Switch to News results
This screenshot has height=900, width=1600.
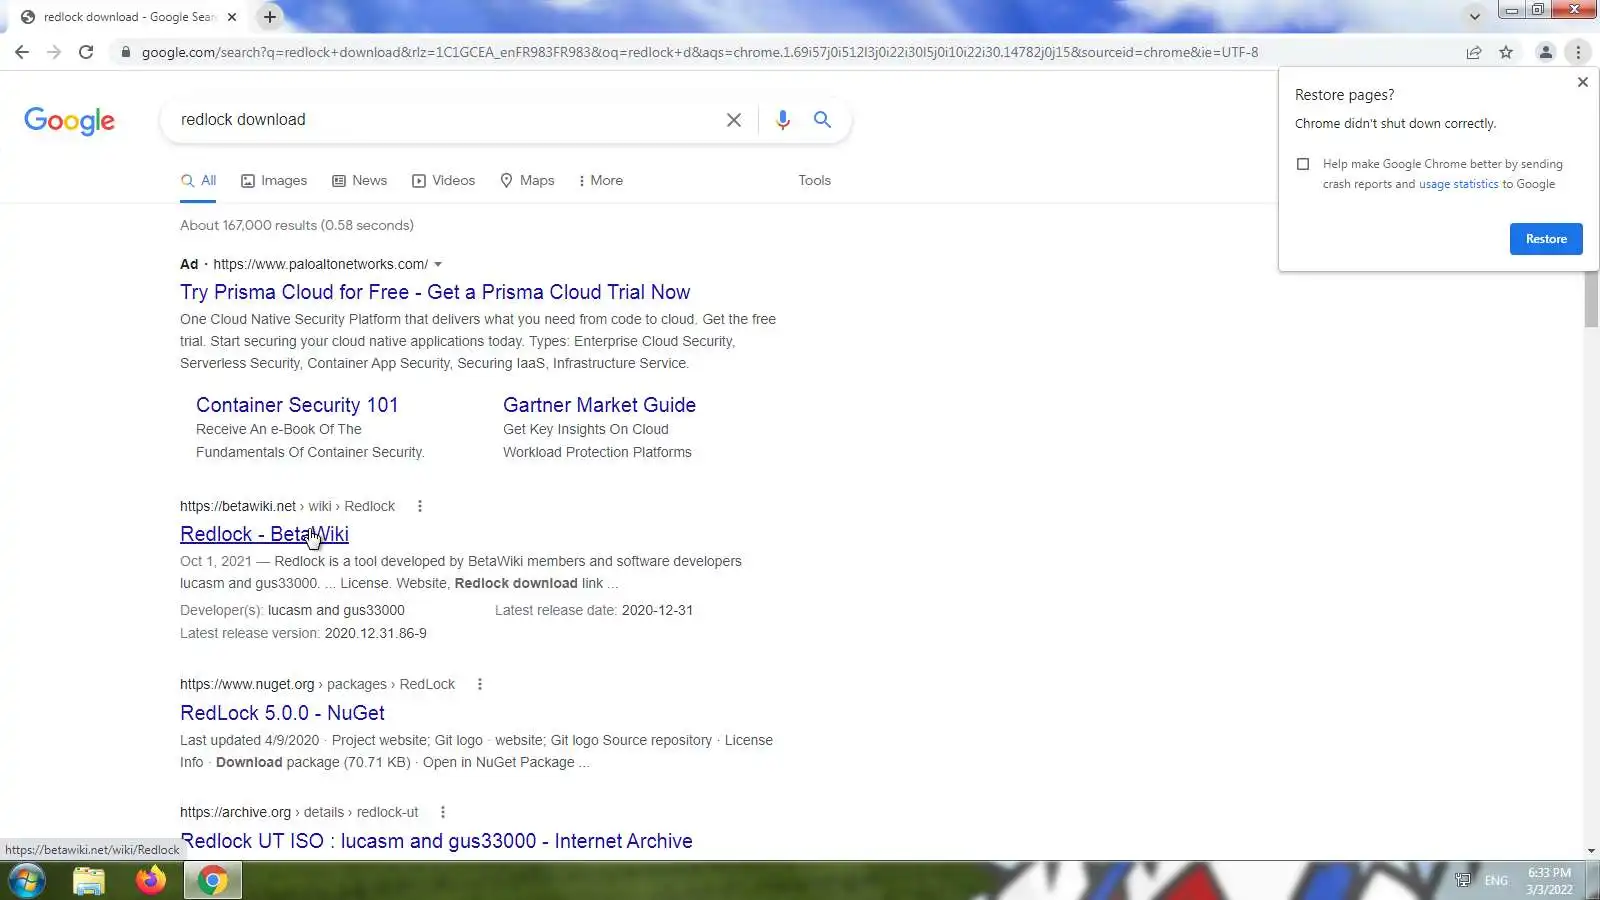[x=359, y=181]
